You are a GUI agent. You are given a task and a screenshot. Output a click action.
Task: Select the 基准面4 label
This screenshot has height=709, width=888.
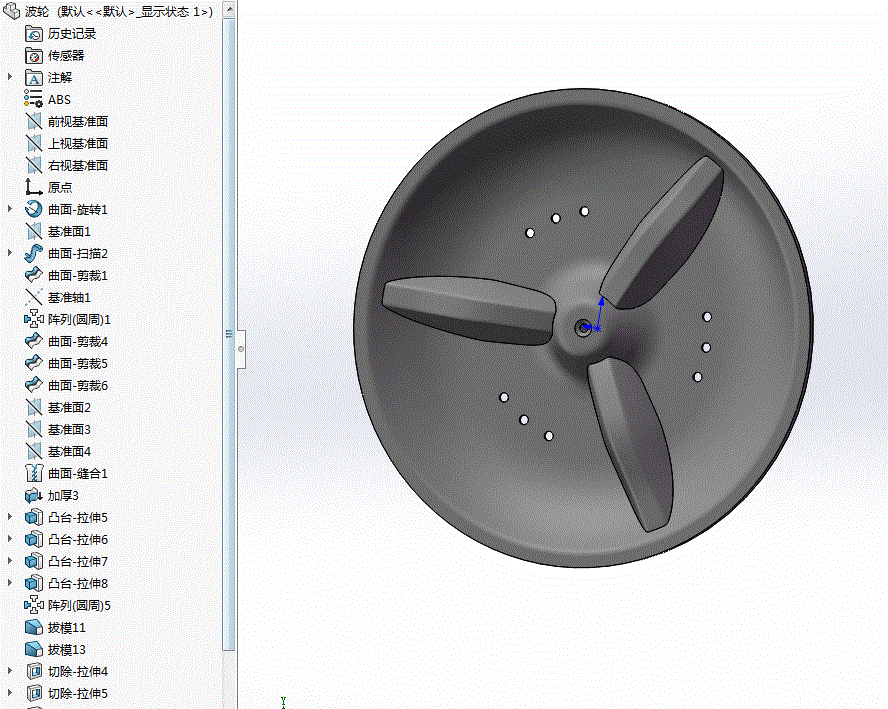point(69,451)
